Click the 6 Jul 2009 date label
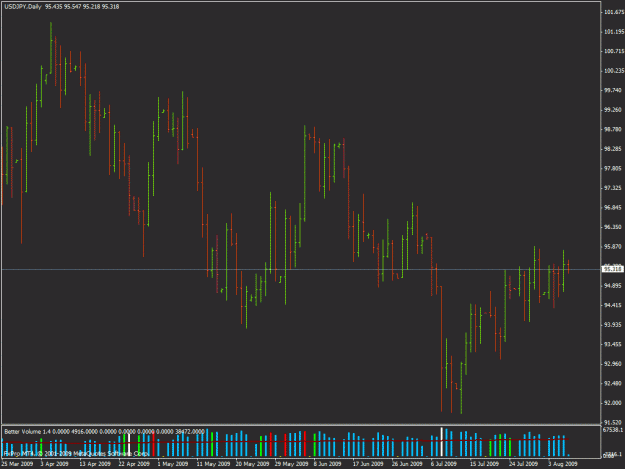625x469 pixels. (x=444, y=464)
